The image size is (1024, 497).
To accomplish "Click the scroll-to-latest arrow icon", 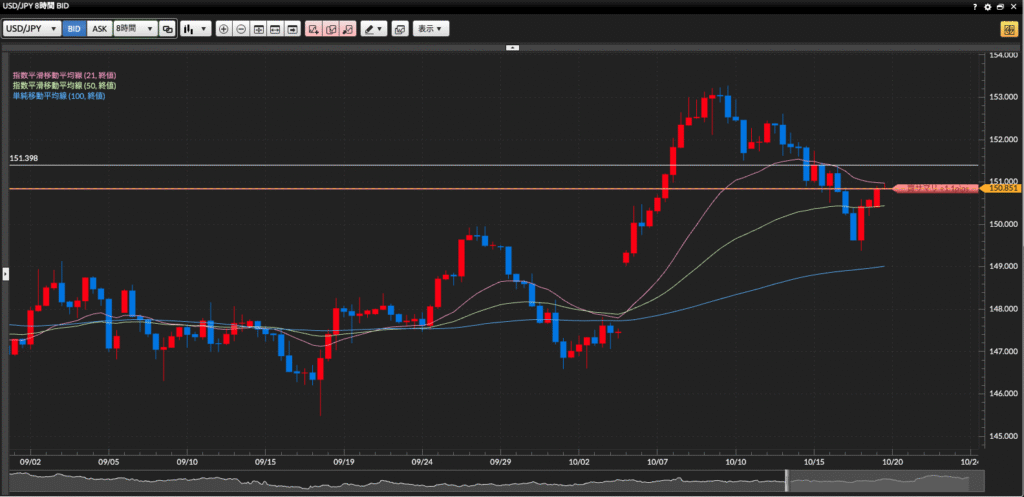I will [293, 29].
